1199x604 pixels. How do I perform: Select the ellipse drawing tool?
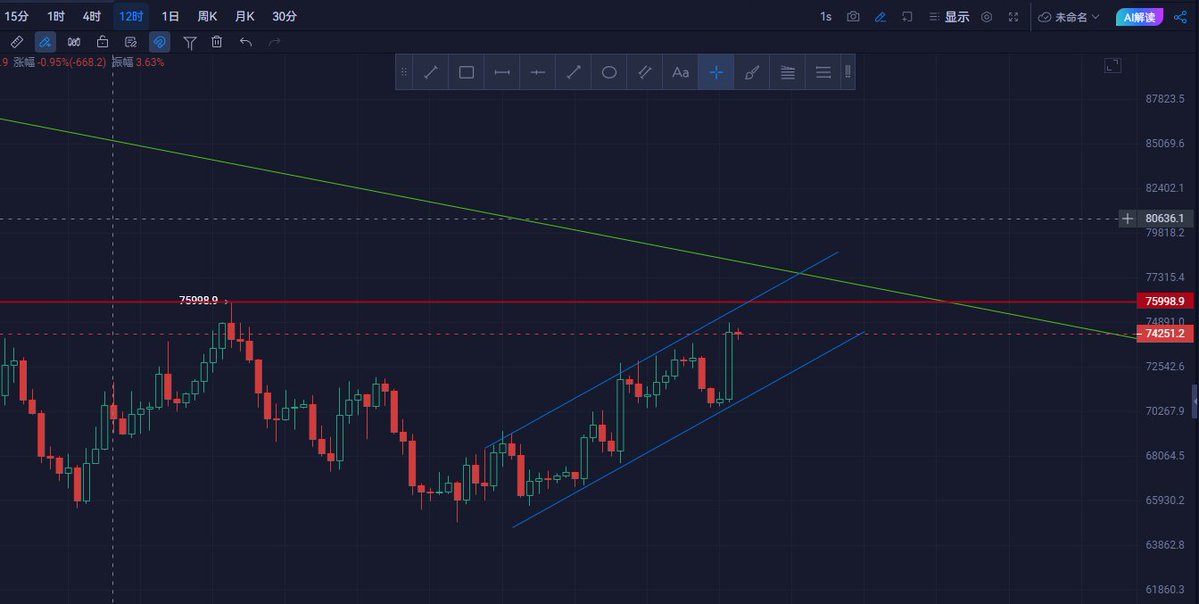coord(609,73)
